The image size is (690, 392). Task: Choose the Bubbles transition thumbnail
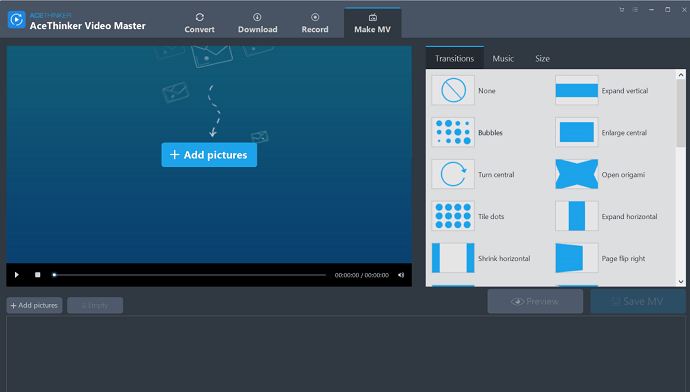[453, 132]
